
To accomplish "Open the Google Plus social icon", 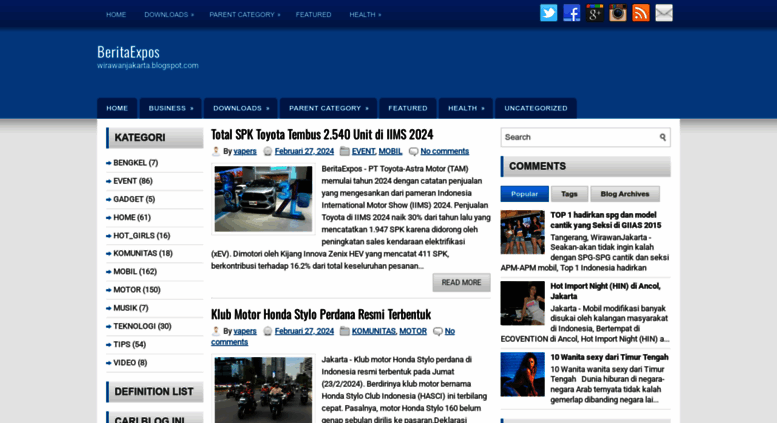I will click(595, 13).
